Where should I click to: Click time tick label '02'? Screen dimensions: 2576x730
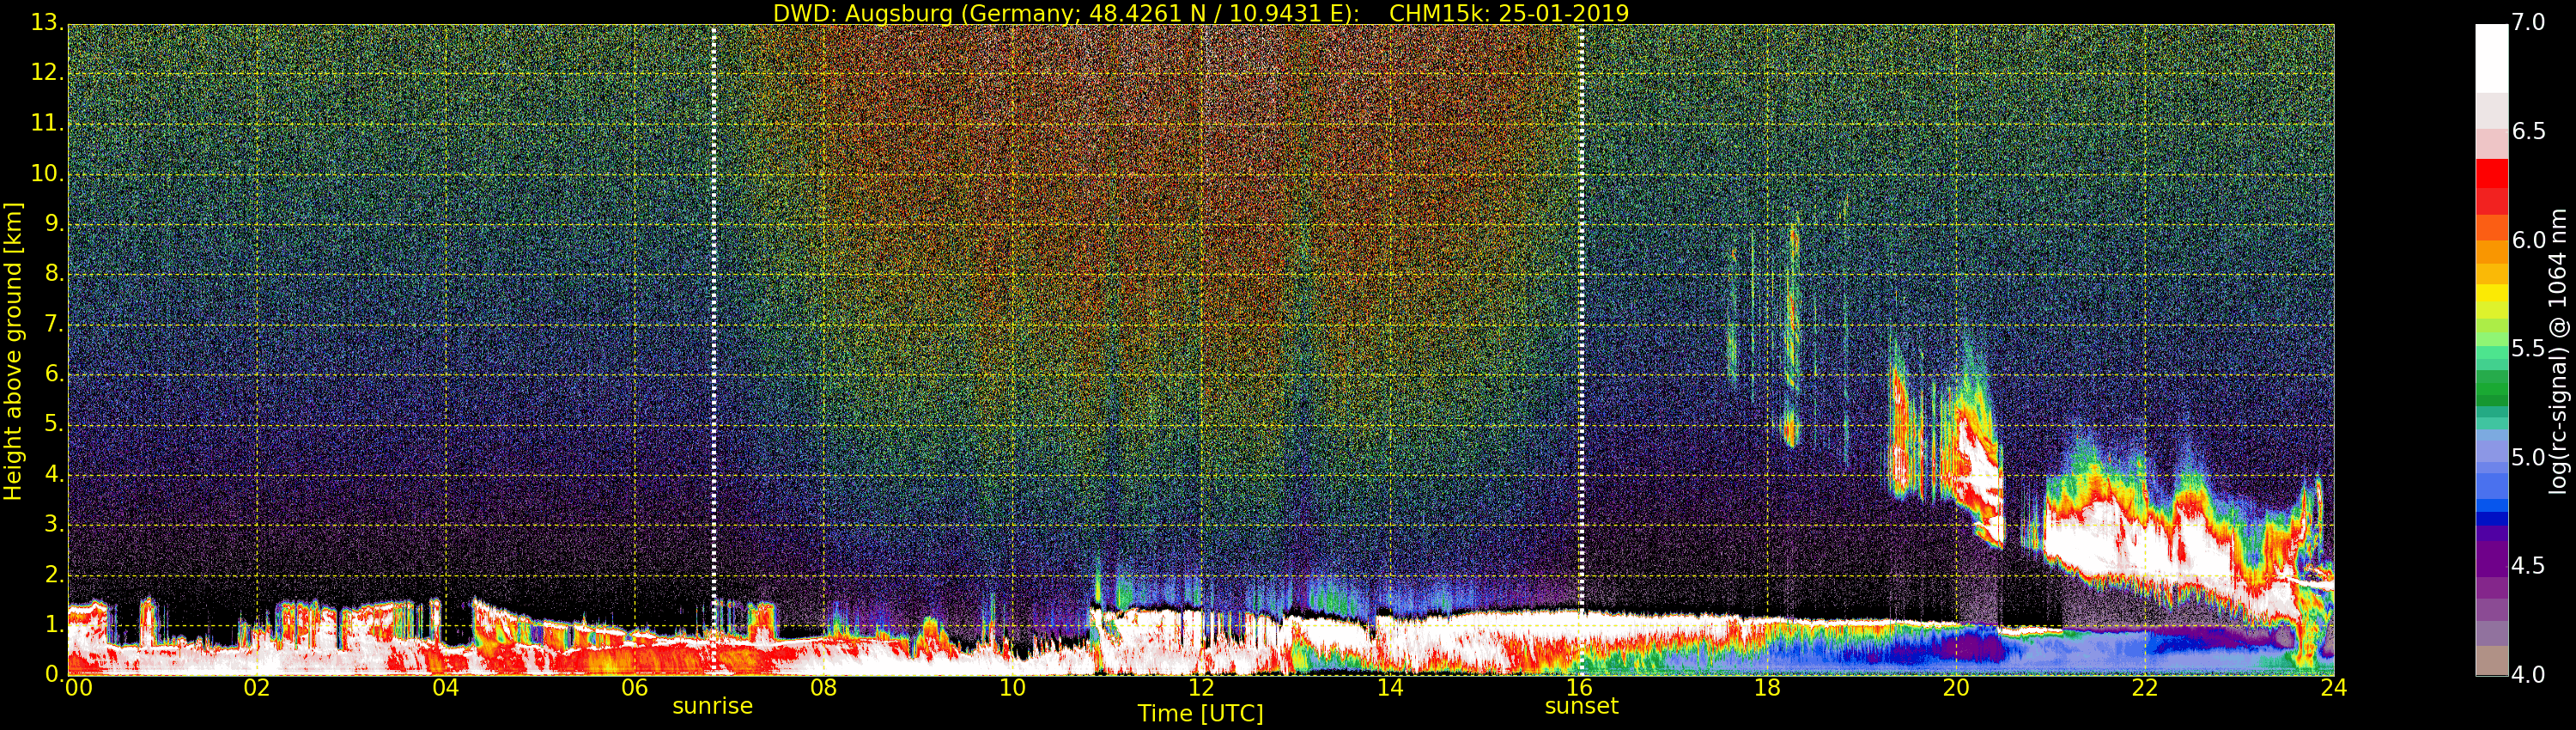[256, 688]
